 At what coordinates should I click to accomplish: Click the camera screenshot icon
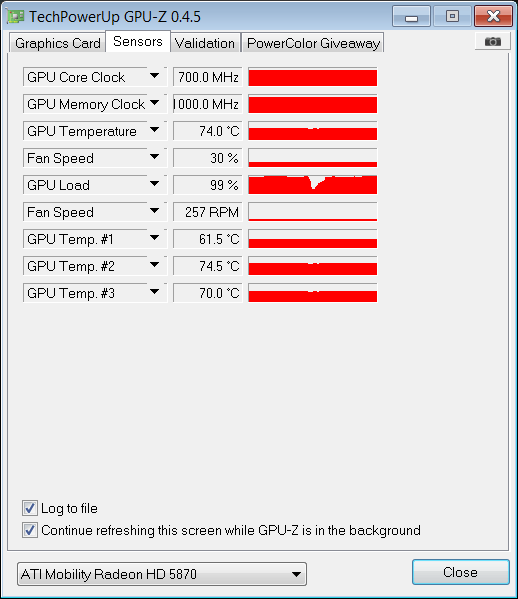tap(492, 41)
